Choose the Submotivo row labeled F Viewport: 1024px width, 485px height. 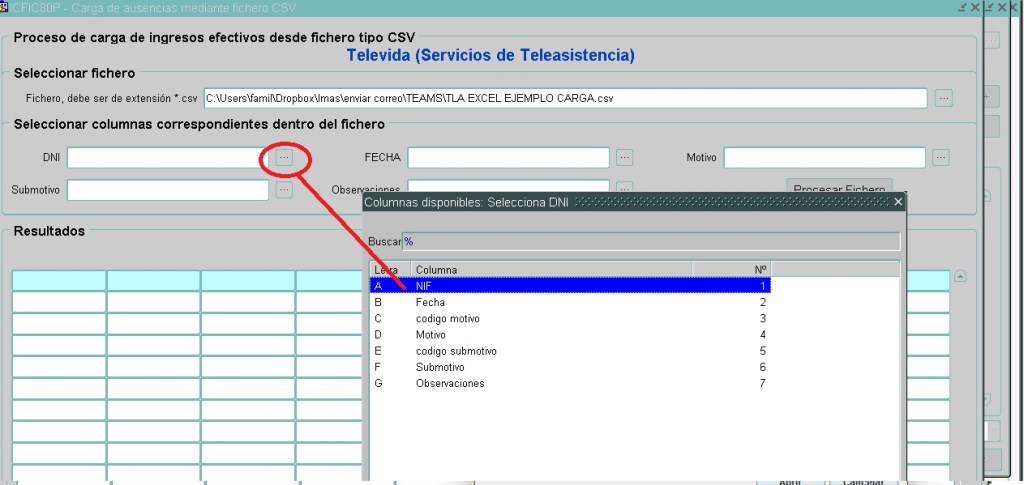(570, 367)
